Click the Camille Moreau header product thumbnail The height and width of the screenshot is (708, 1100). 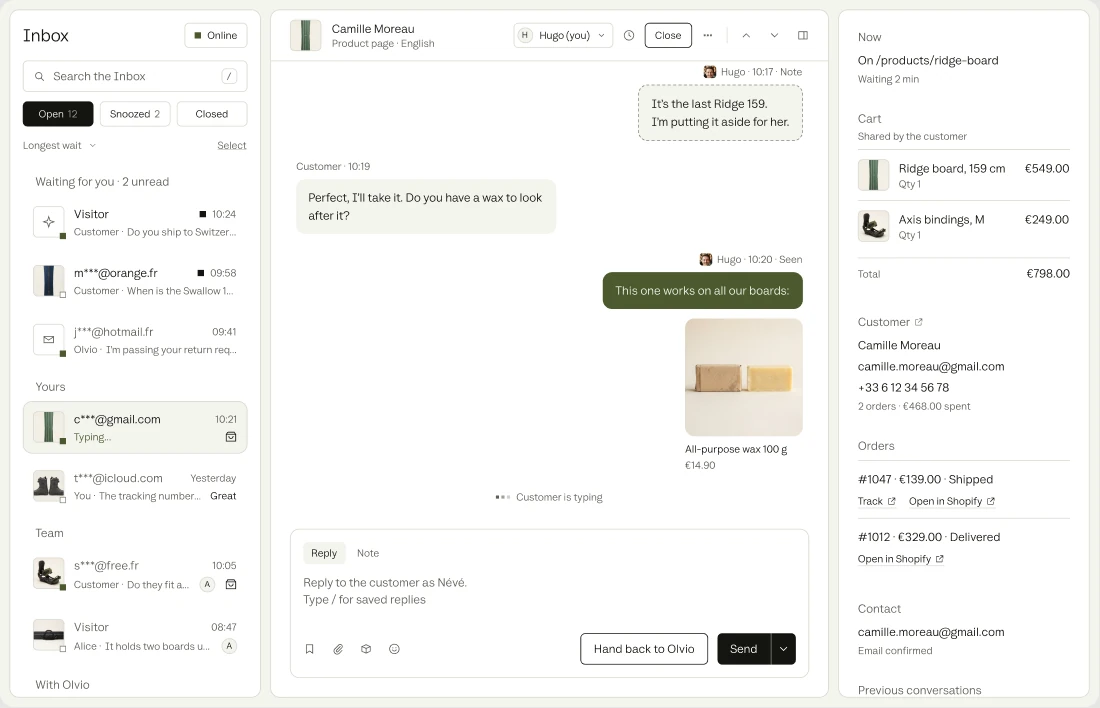click(x=306, y=35)
